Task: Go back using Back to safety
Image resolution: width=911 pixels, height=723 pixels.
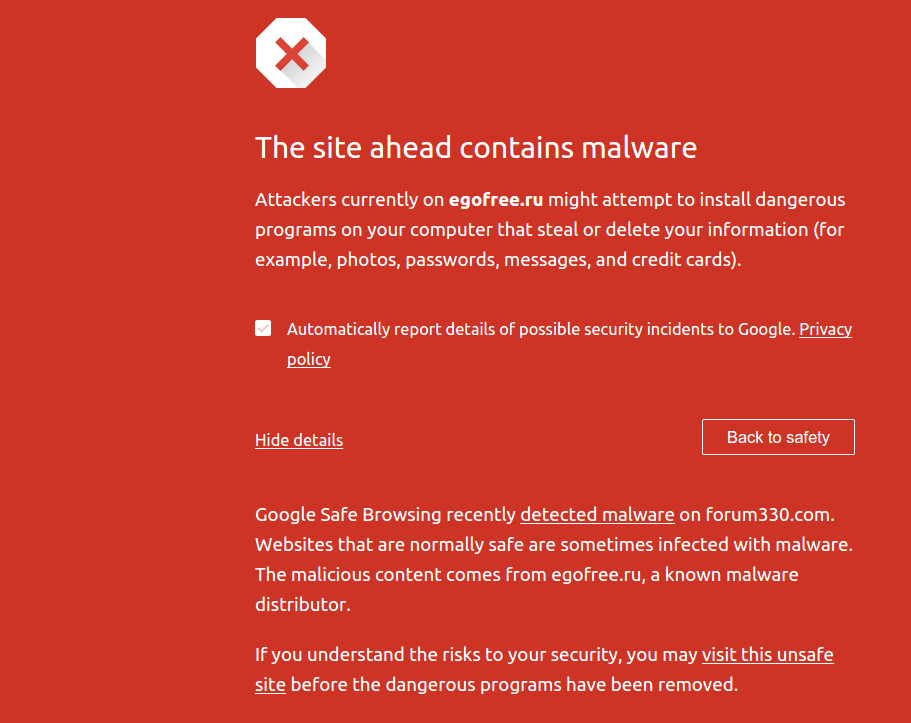Action: pyautogui.click(x=778, y=437)
